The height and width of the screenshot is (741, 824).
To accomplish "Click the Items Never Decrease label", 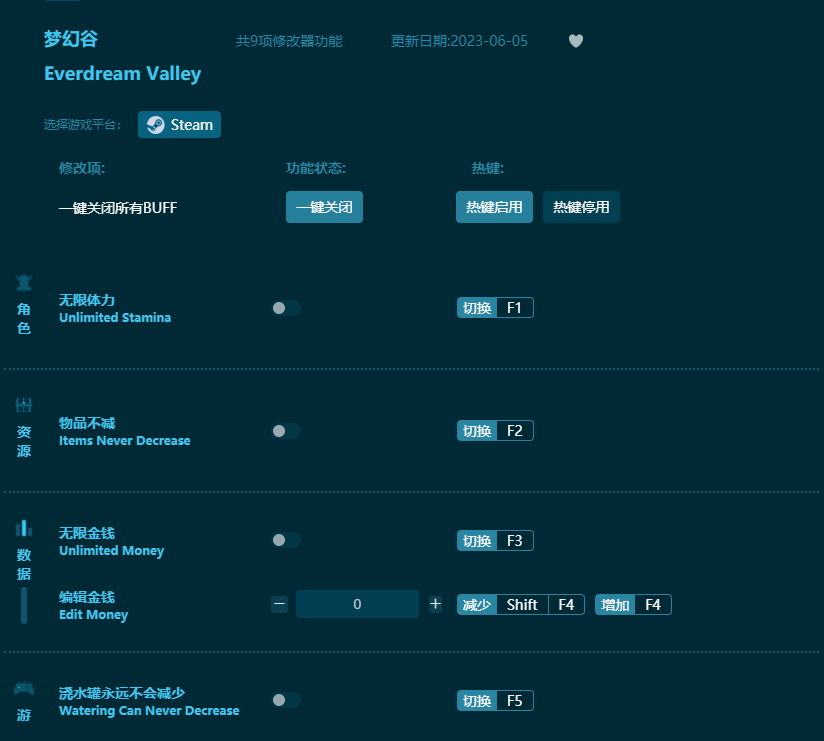I will coord(125,440).
